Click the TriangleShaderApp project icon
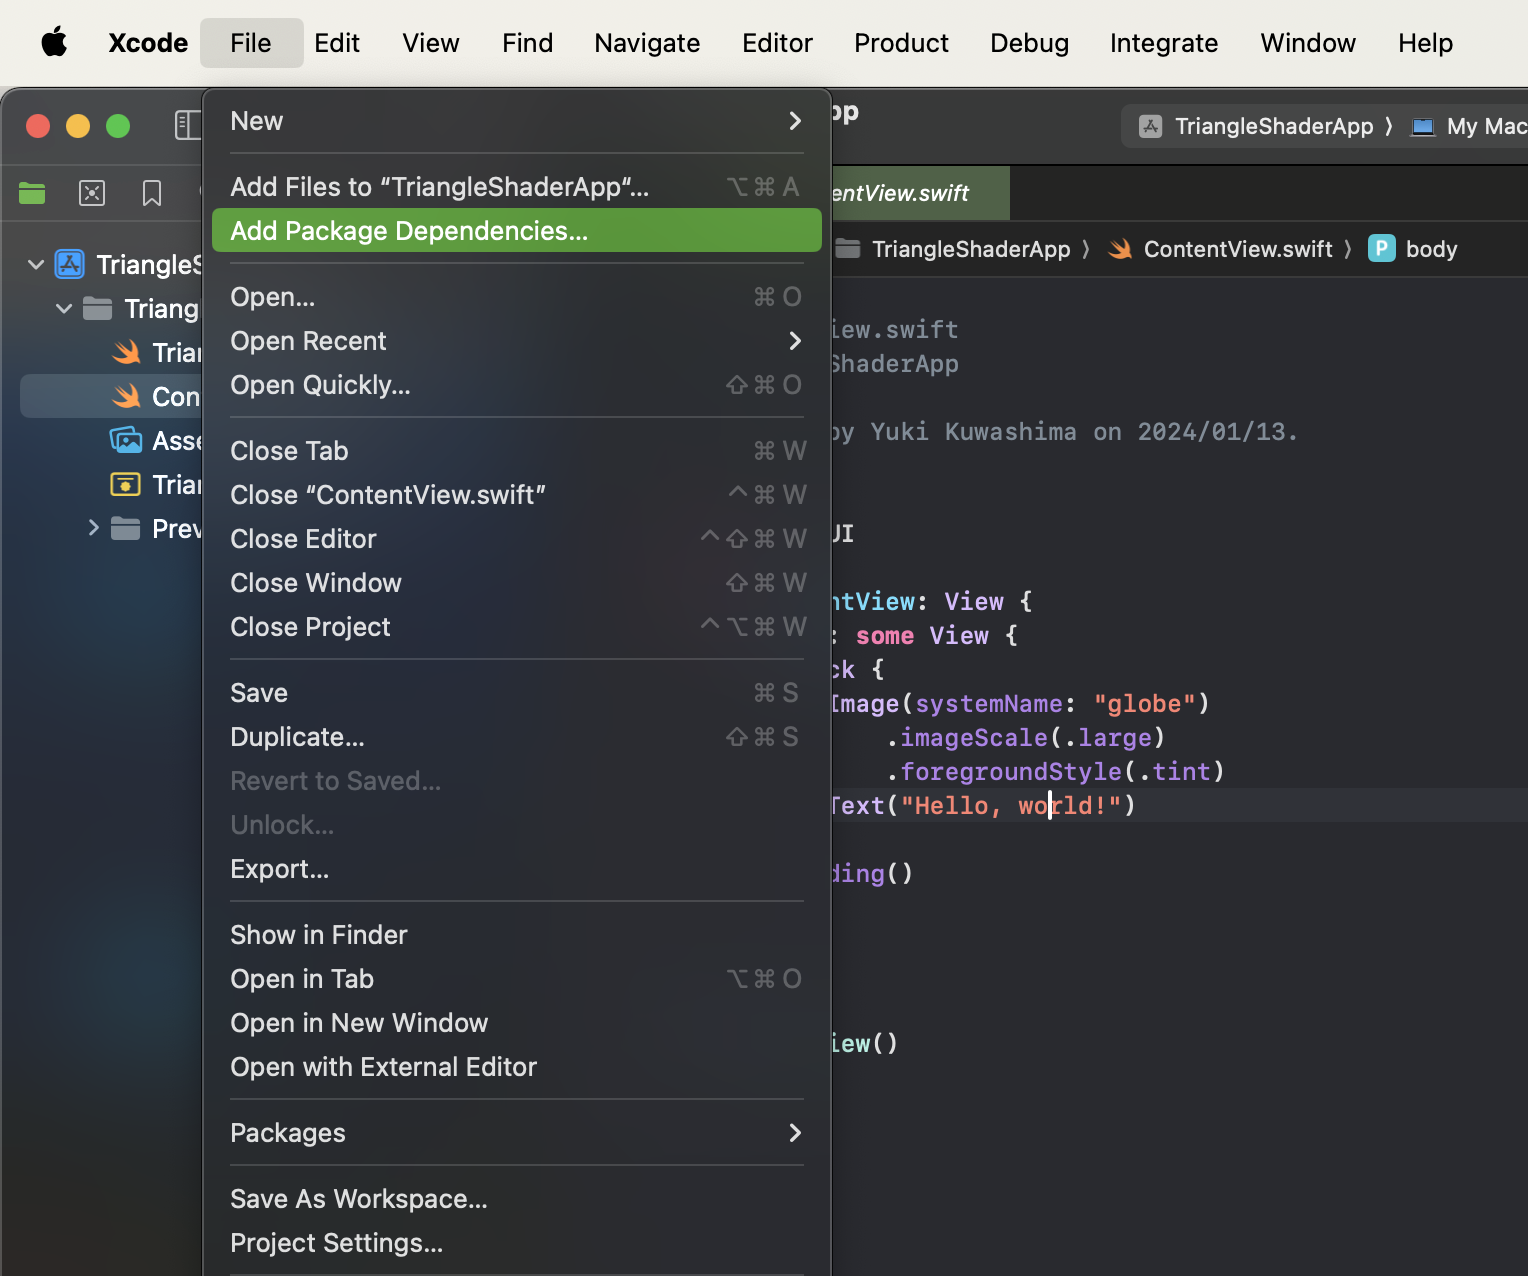Screen dimensions: 1528x1276 (x=69, y=264)
